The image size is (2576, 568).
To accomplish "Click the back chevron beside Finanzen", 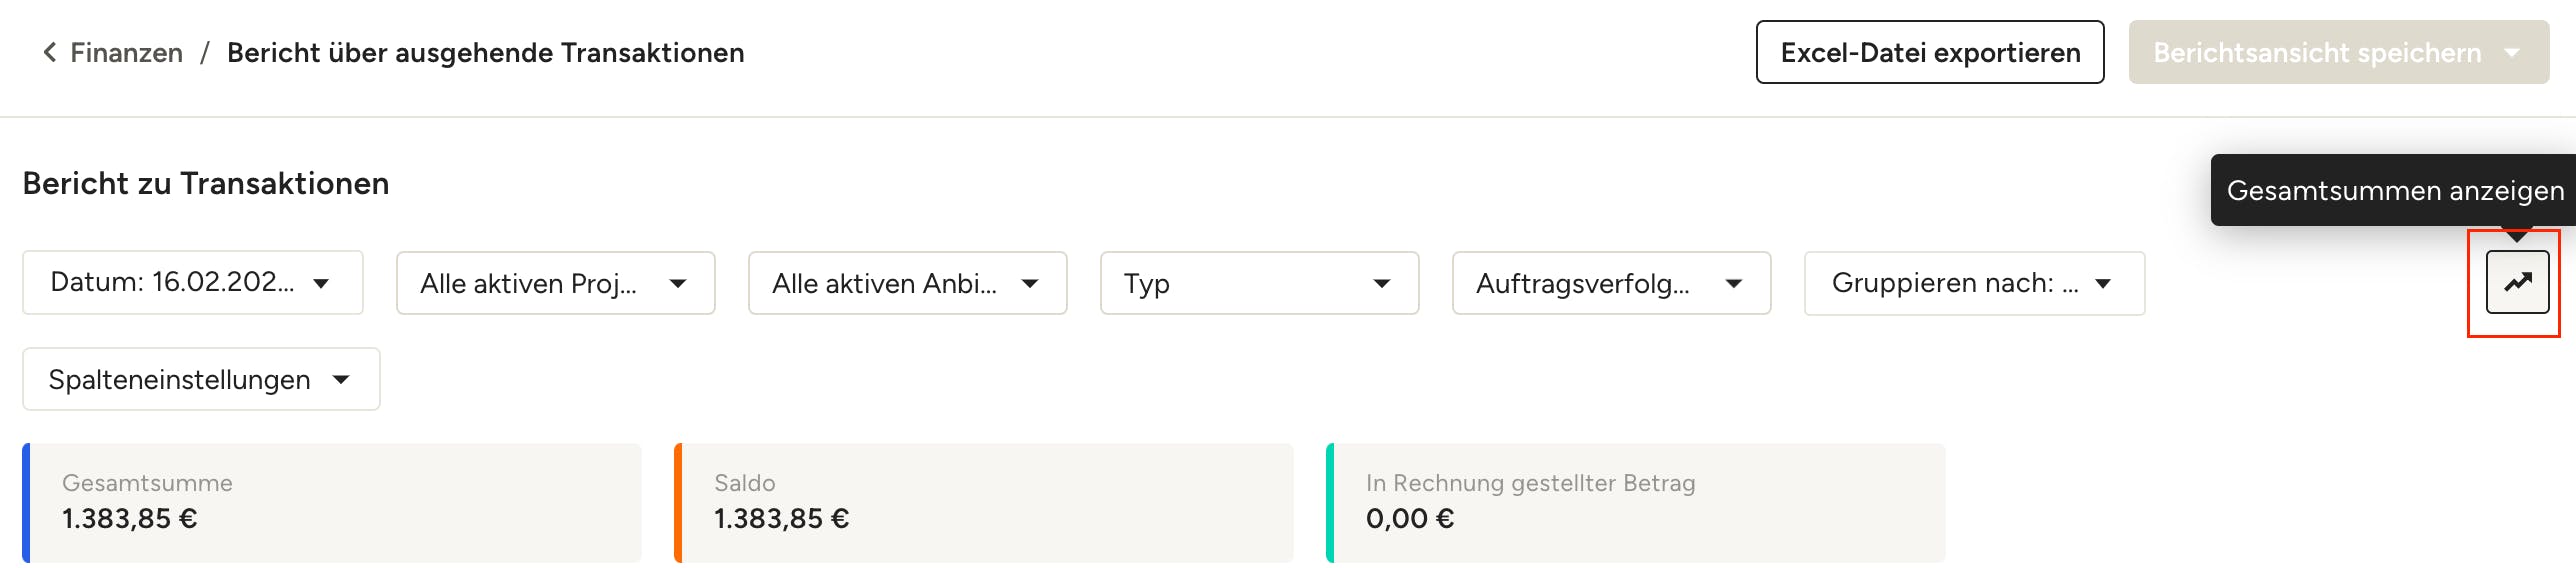I will 49,52.
